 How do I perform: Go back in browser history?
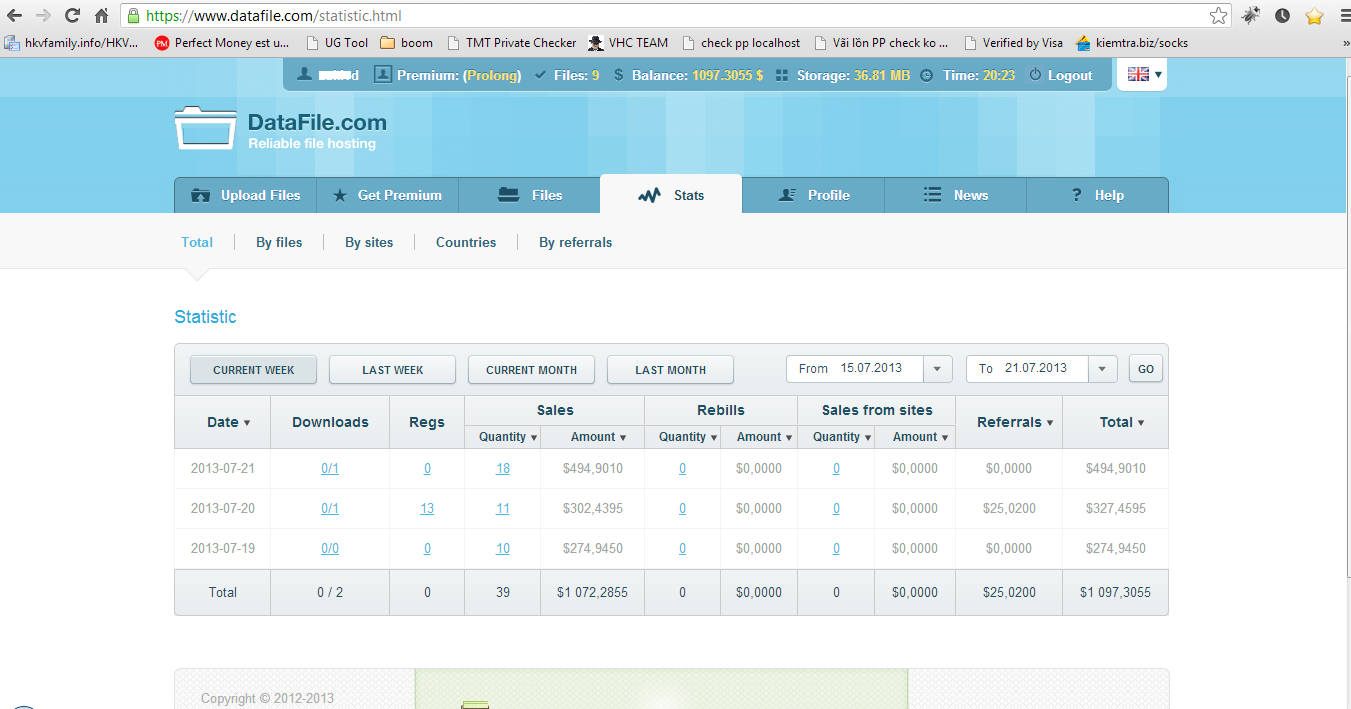(15, 16)
